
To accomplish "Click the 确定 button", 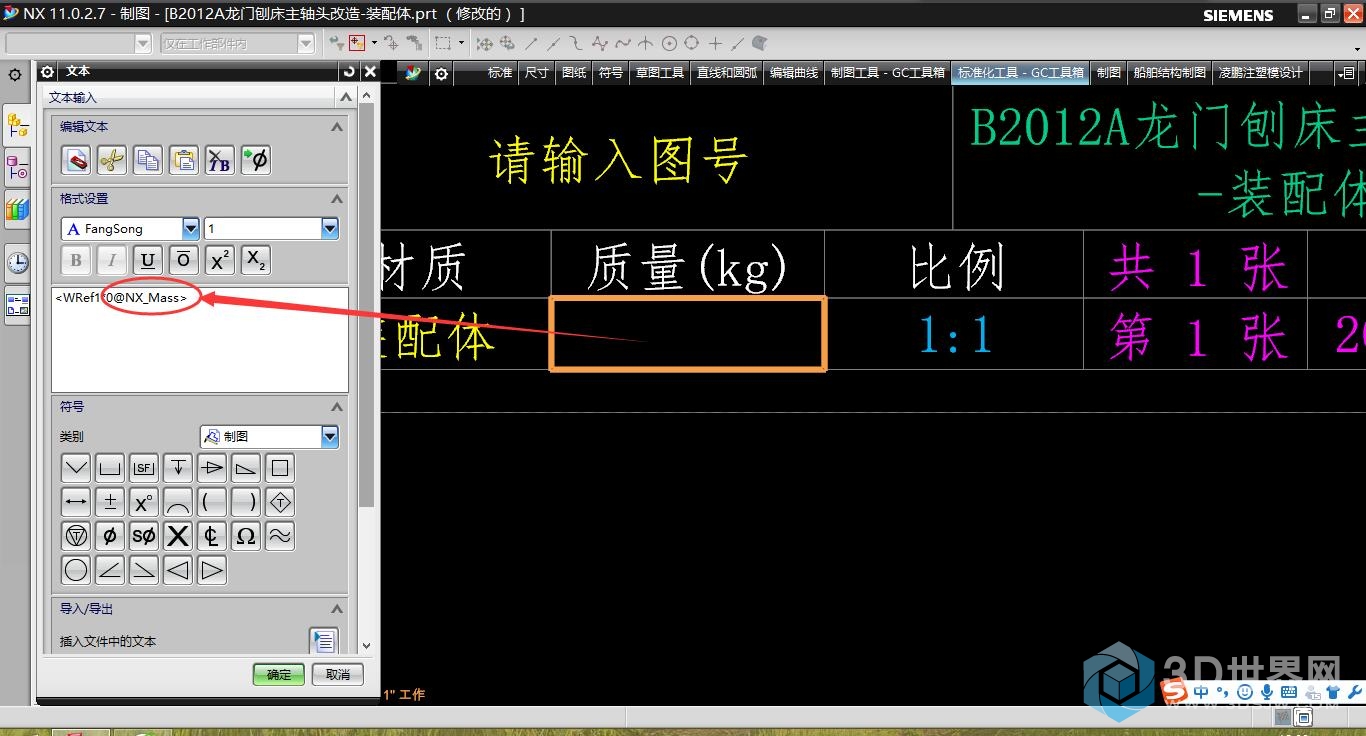I will coord(279,674).
